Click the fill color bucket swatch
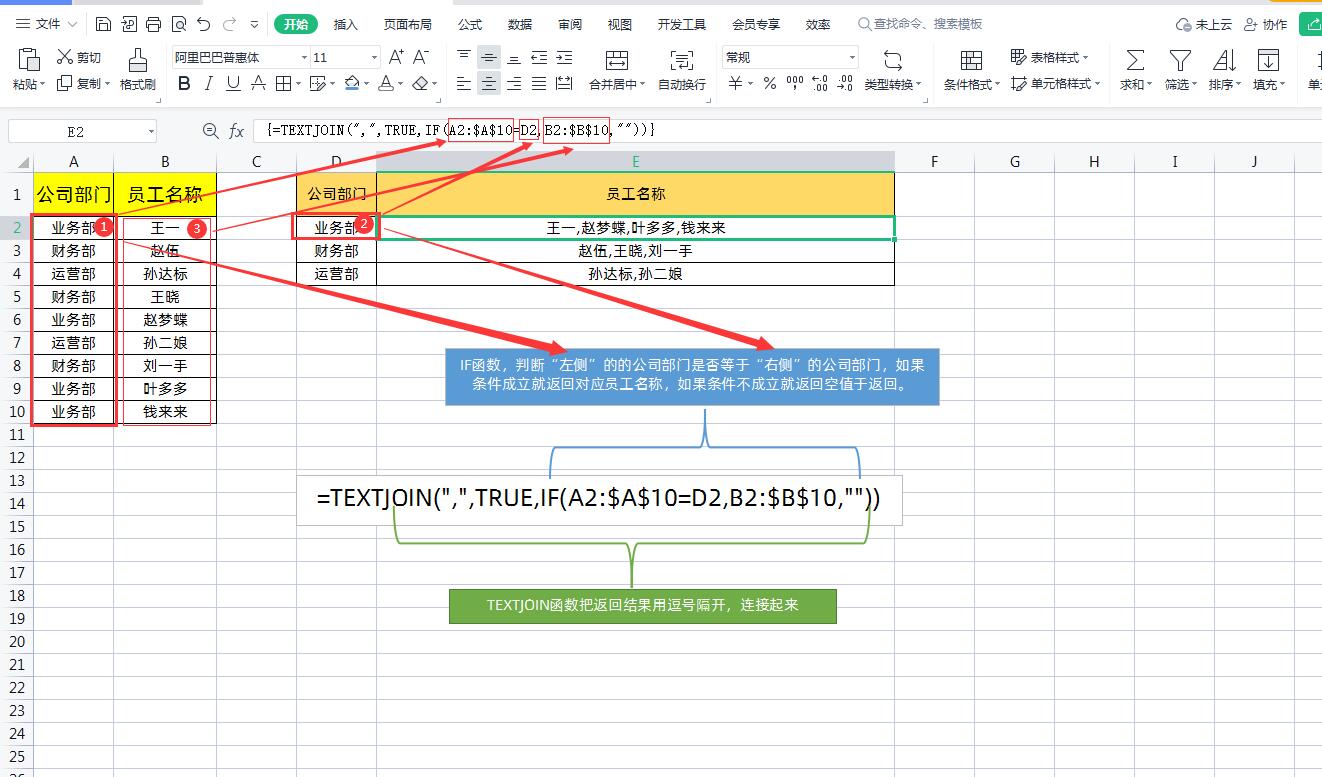Image resolution: width=1322 pixels, height=777 pixels. click(351, 84)
